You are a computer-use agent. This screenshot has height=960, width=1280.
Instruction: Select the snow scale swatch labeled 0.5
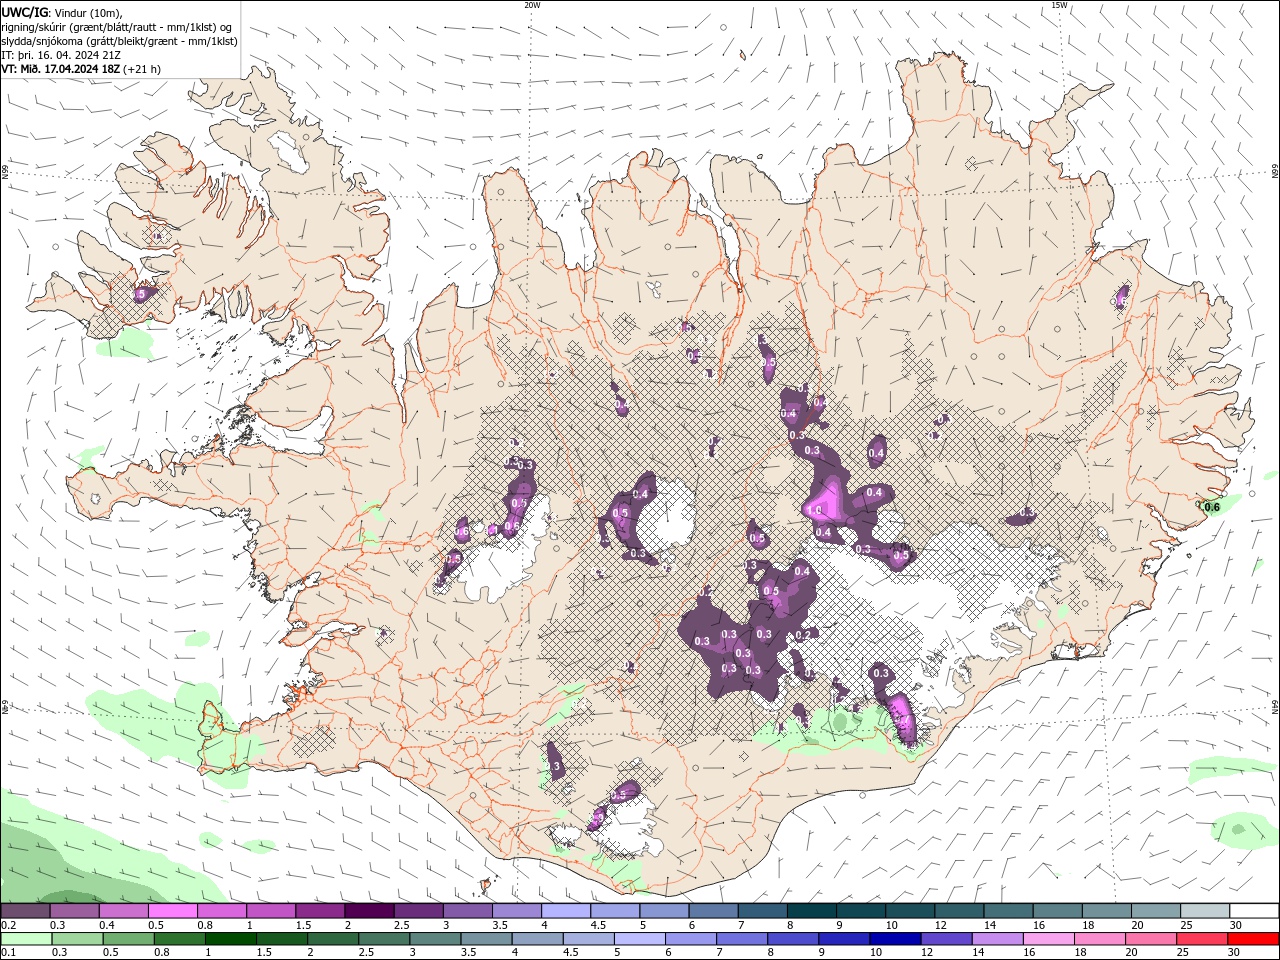pos(172,911)
